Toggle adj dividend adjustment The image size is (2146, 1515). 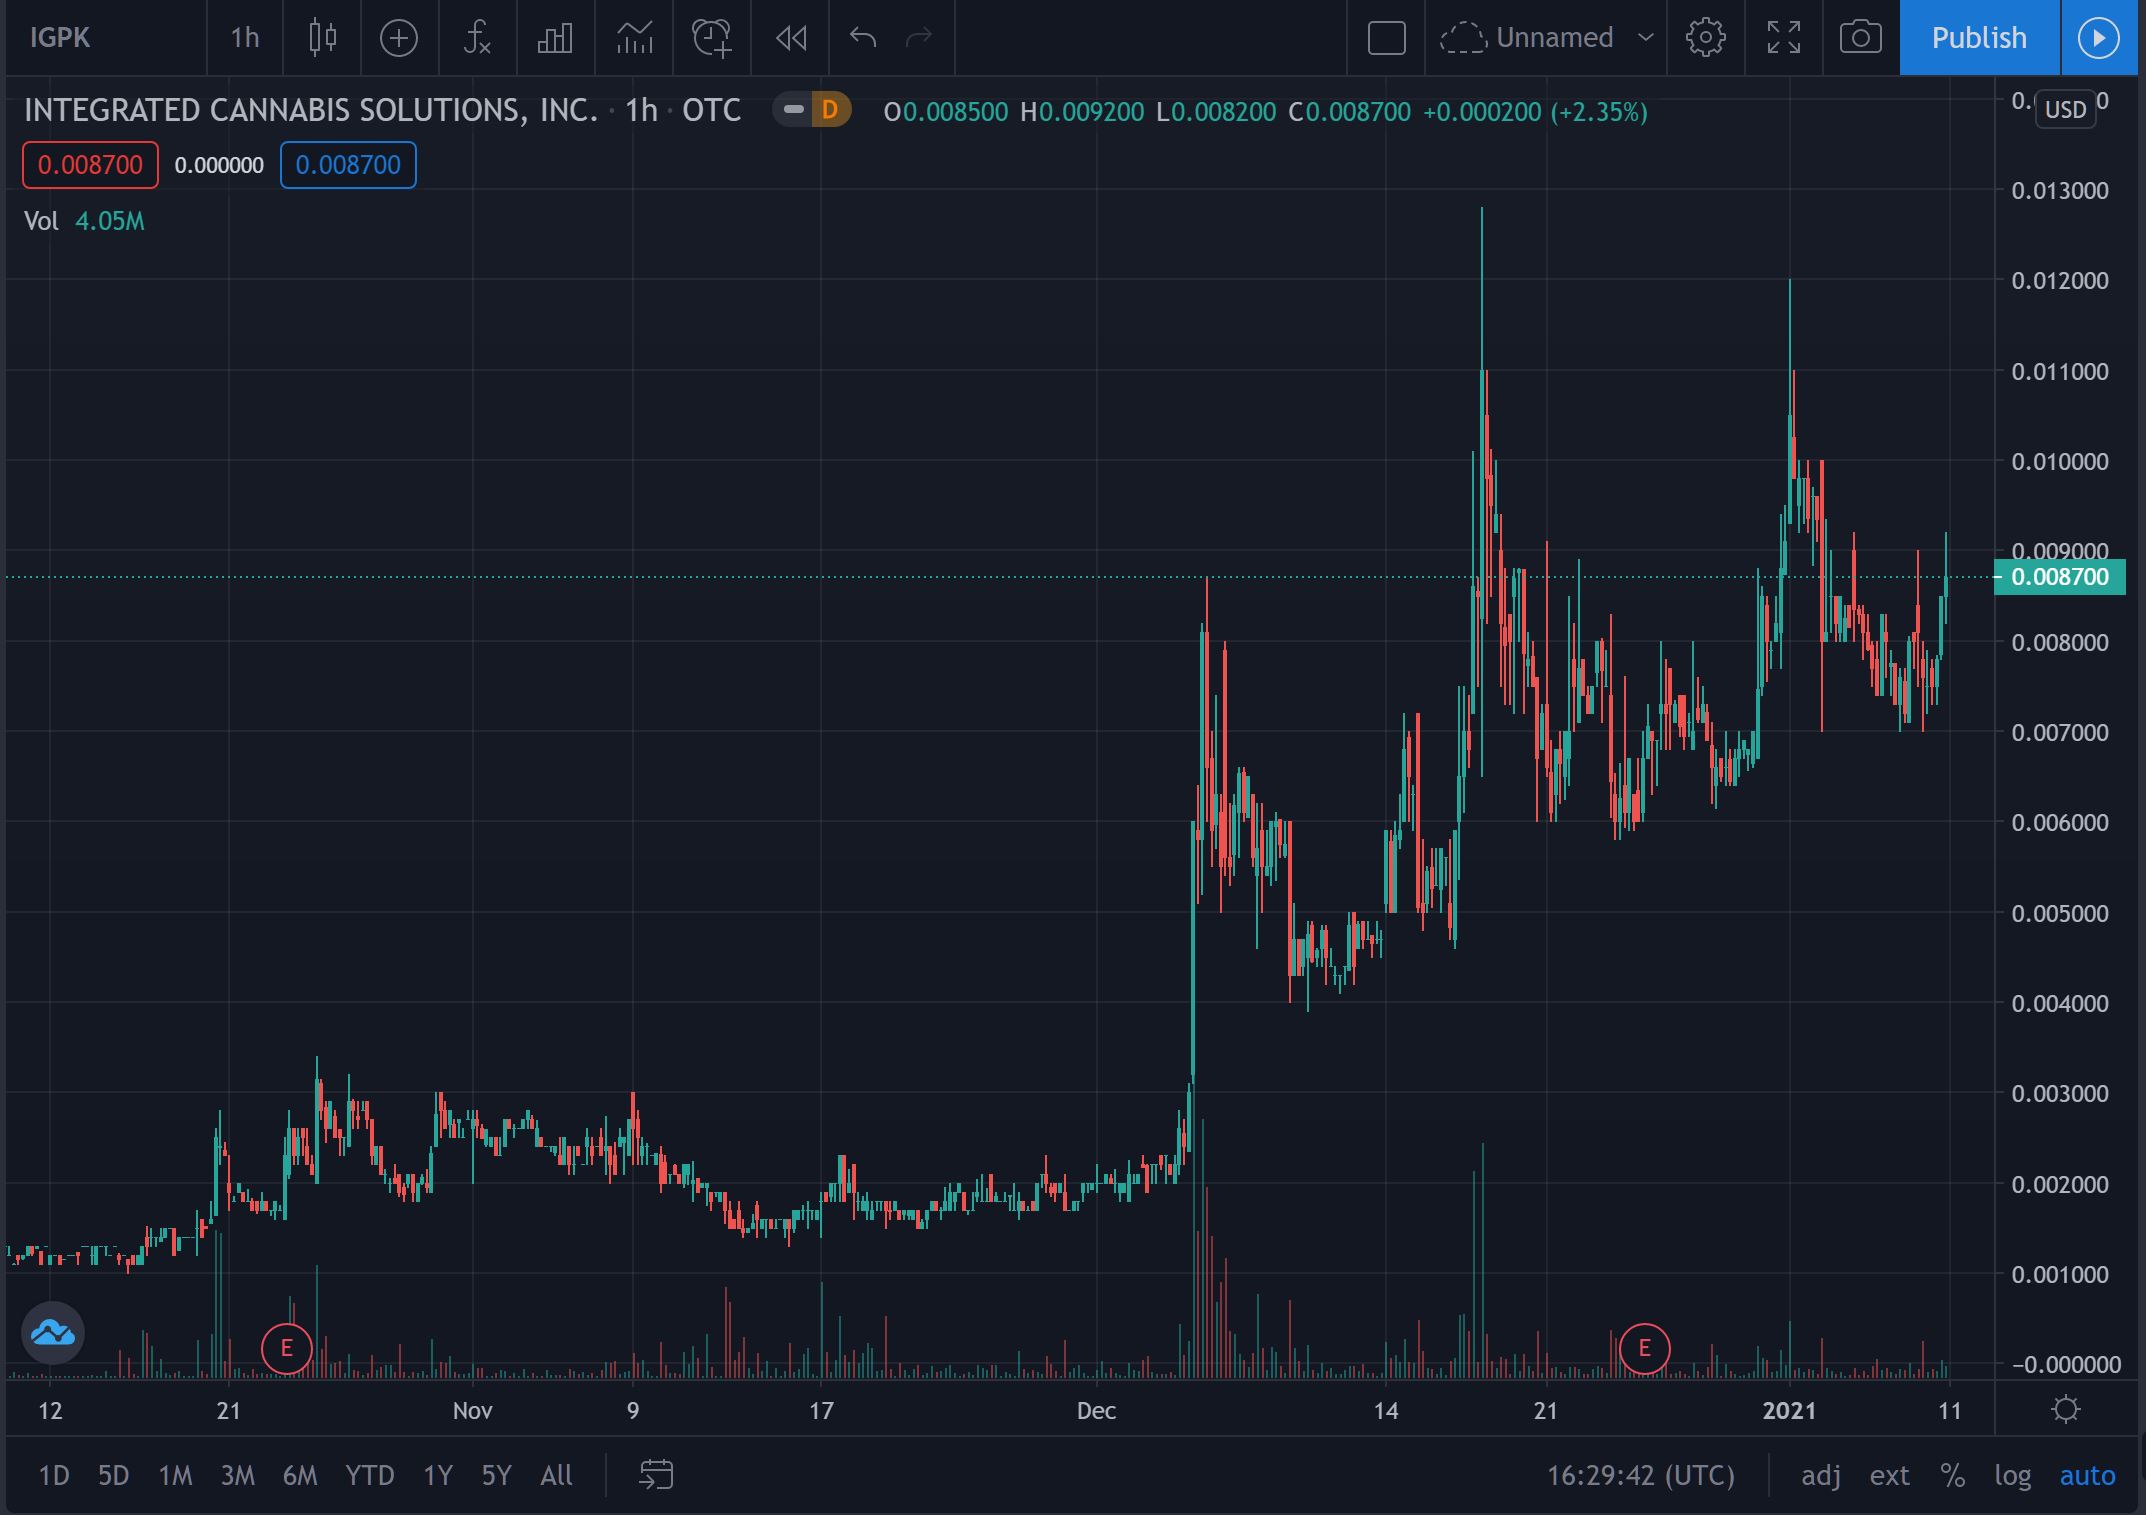click(1820, 1476)
